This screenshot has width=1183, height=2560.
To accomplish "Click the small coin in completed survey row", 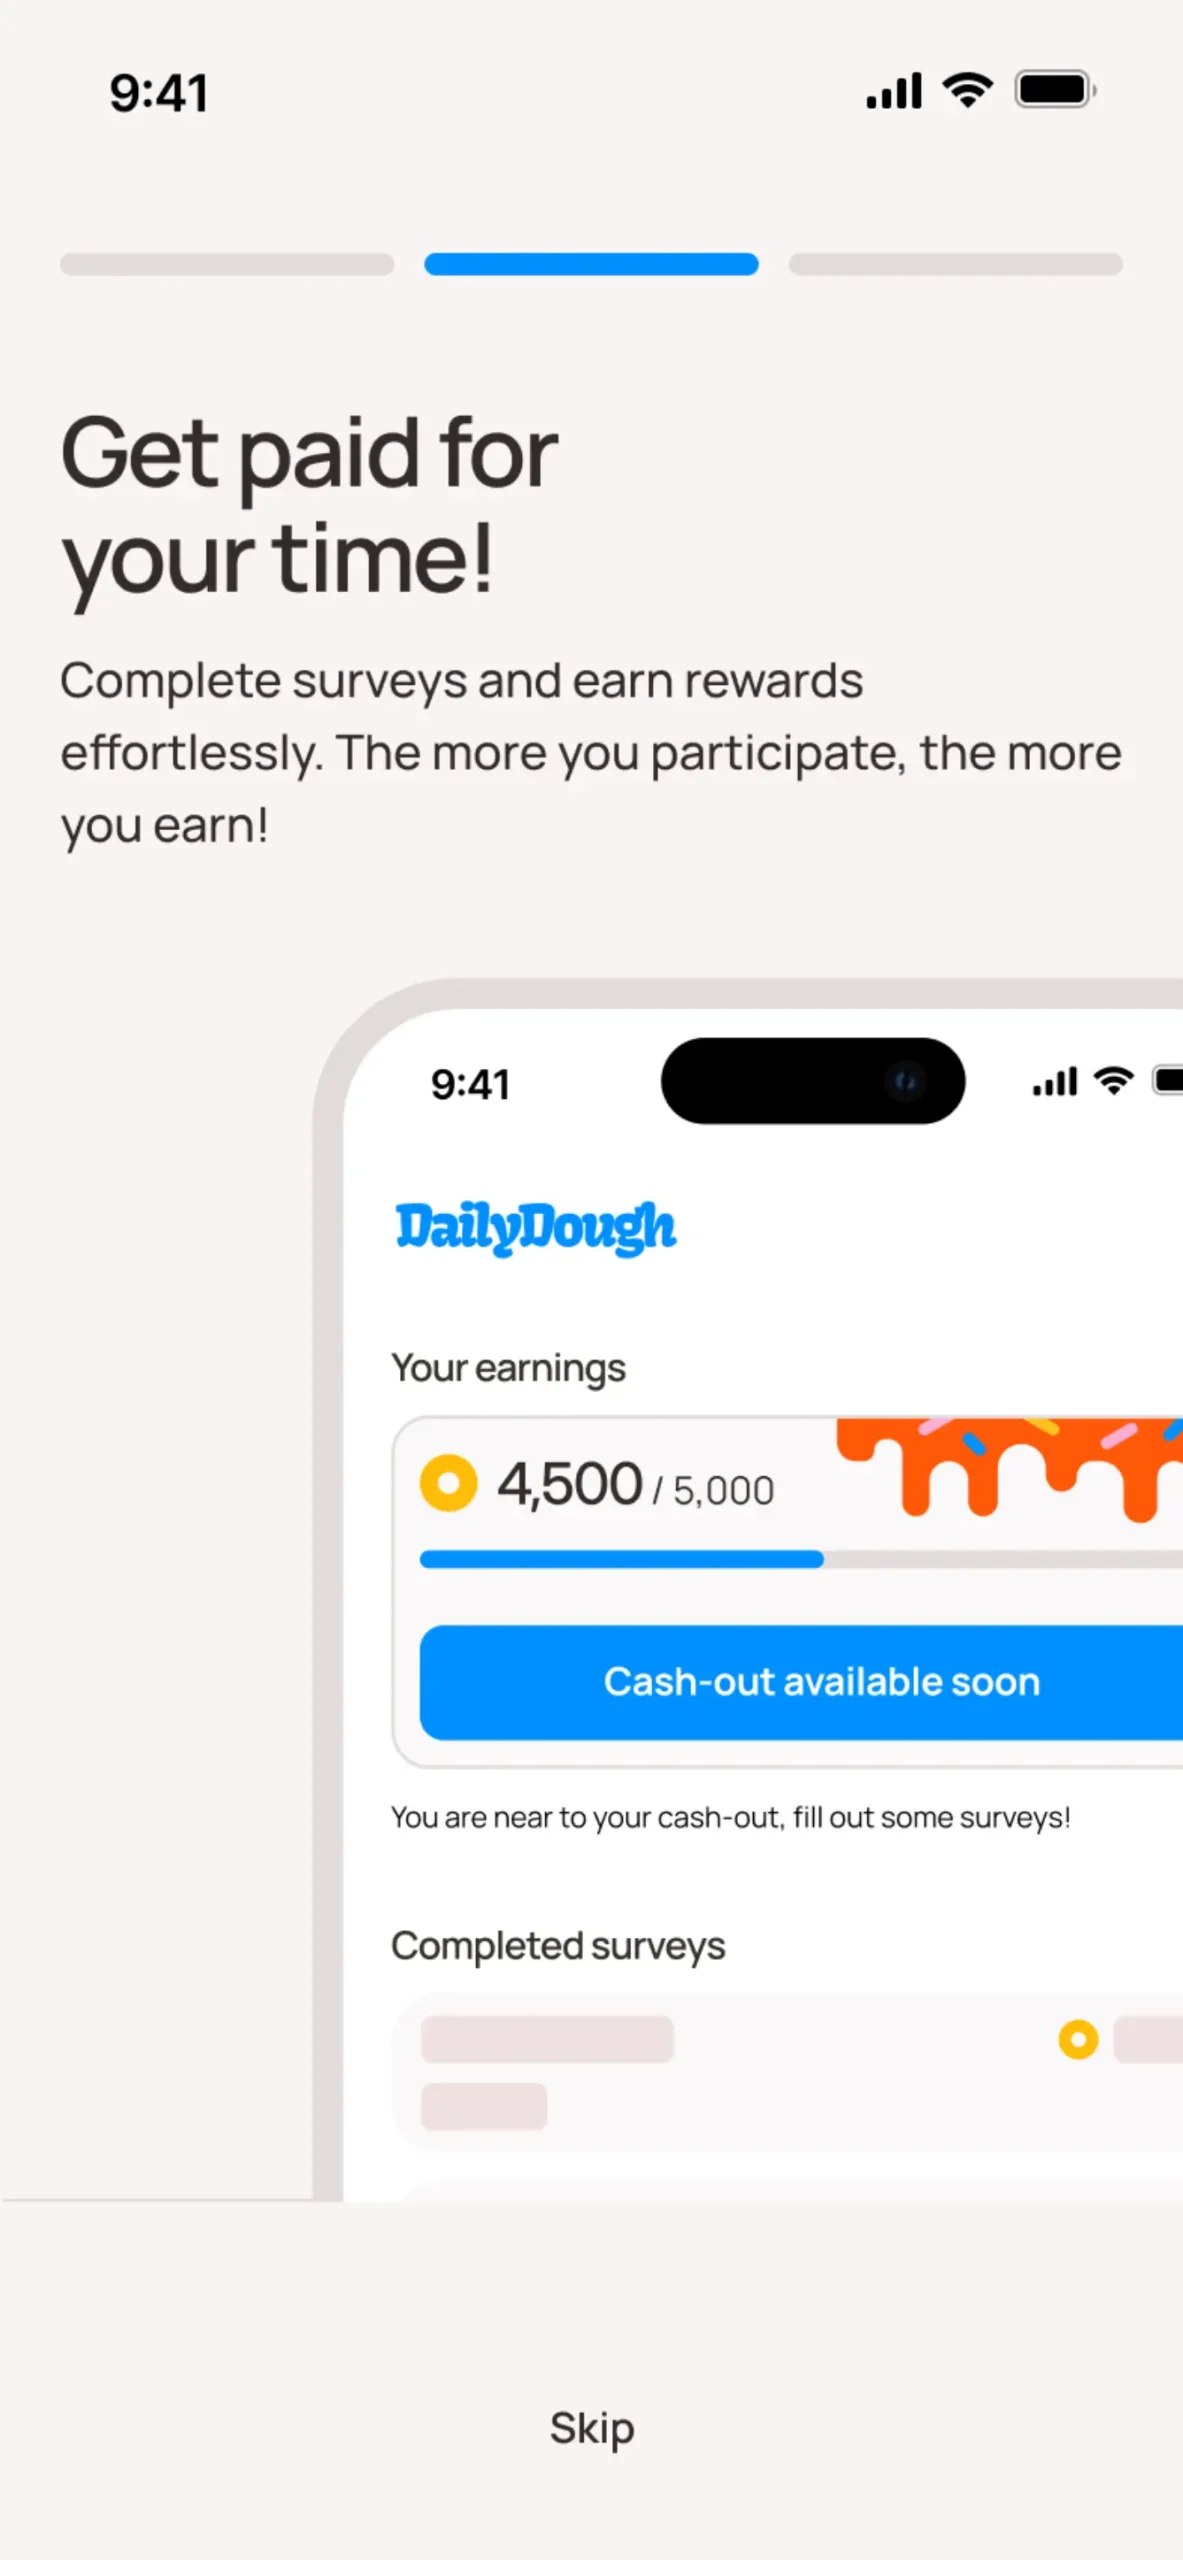I will tap(1078, 2039).
